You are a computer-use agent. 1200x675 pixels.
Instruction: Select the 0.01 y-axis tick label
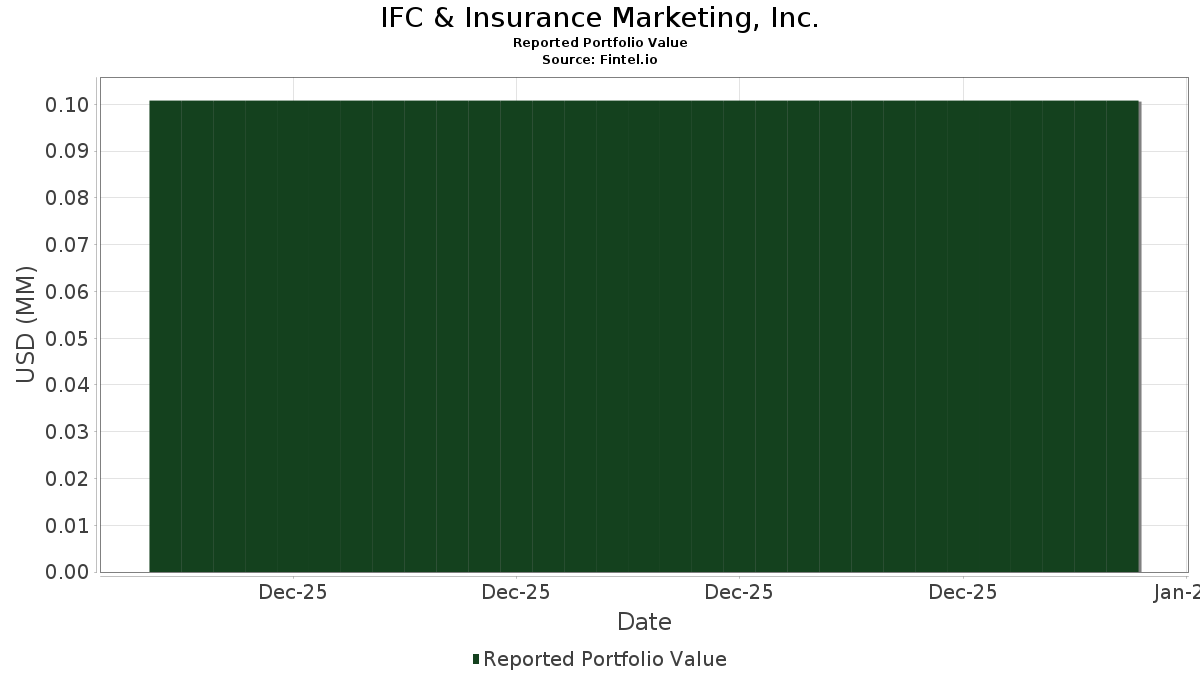tap(67, 526)
